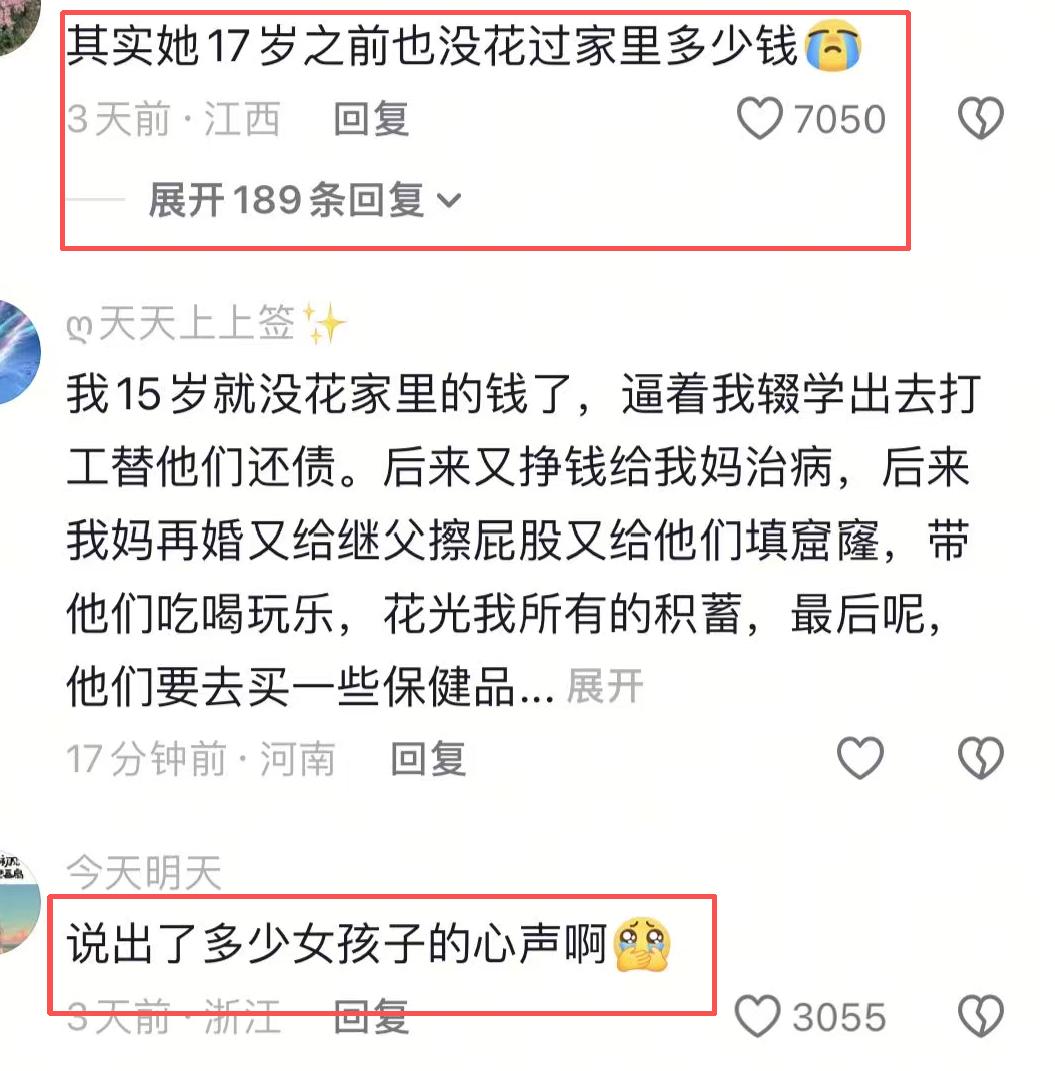Tap teary emoji in 今天明天's comment
The width and height of the screenshot is (1055, 1071).
coord(642,945)
